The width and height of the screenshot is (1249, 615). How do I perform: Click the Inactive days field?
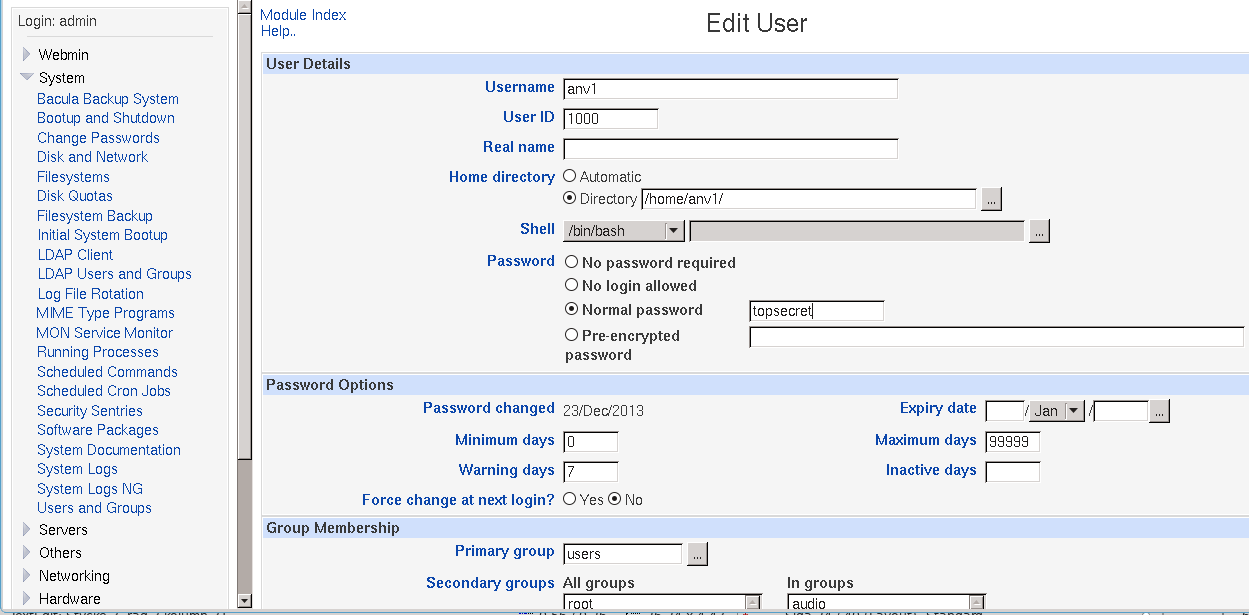[1013, 471]
